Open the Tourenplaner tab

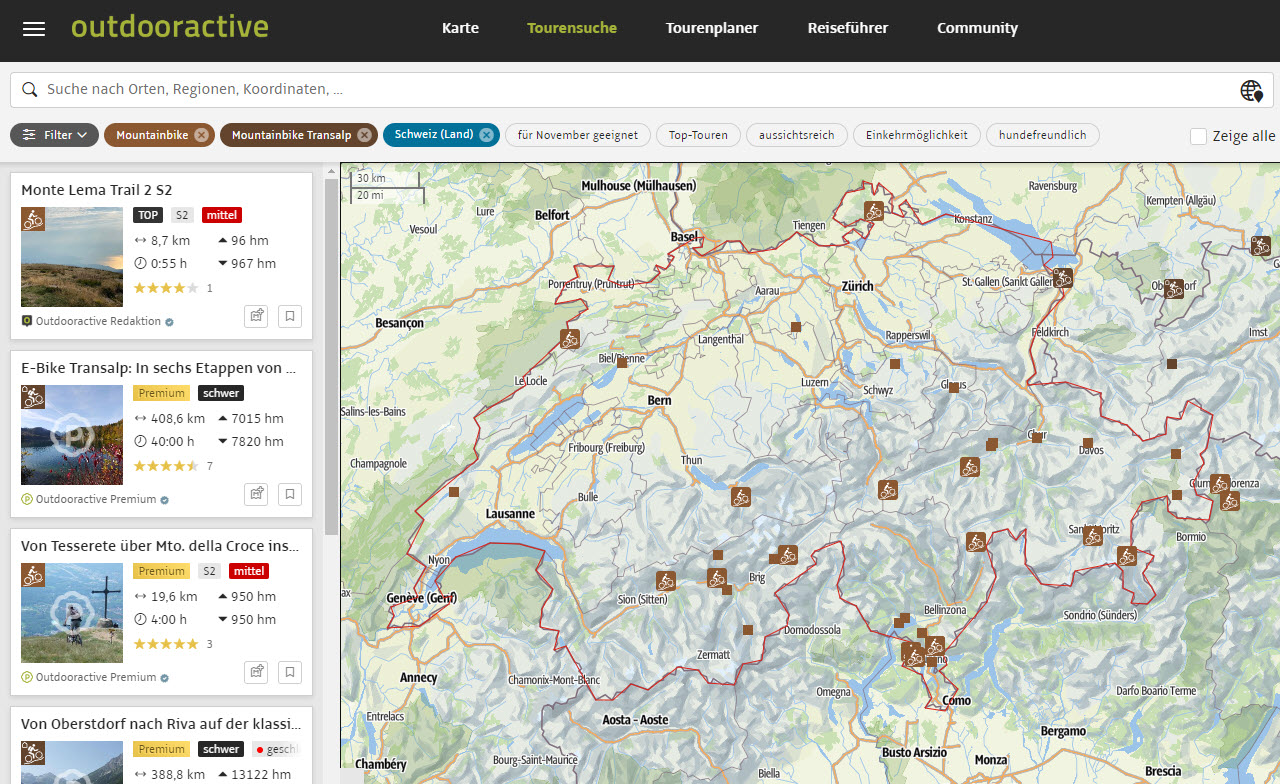[x=712, y=28]
